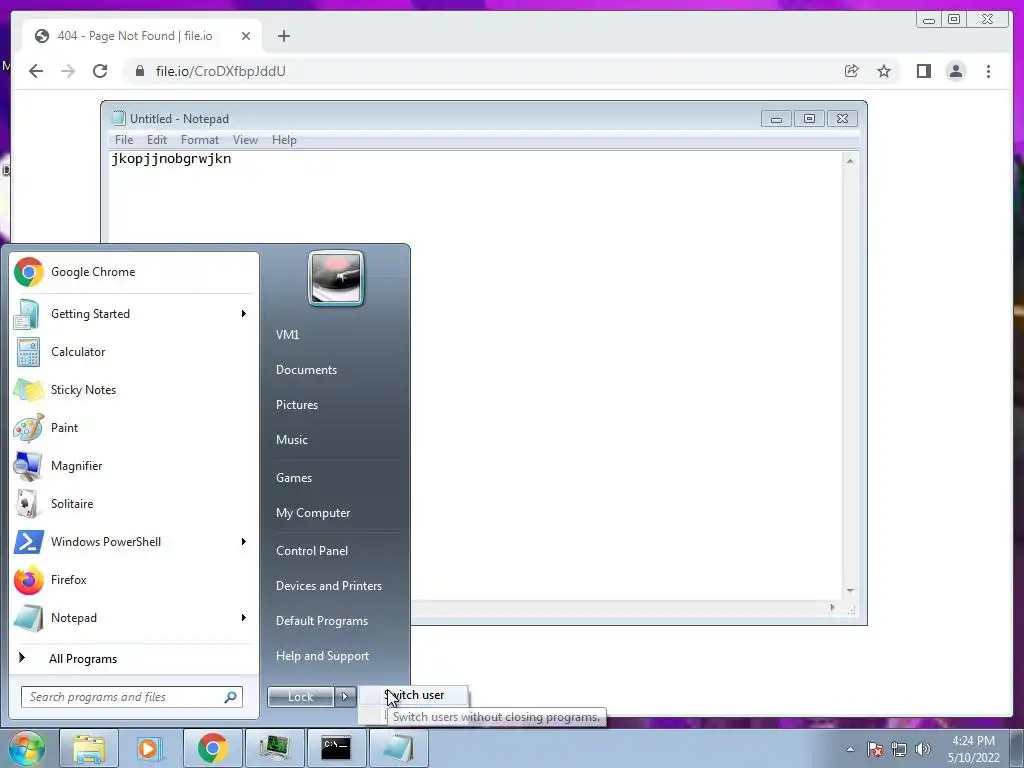Open Getting Started in Start menu

point(133,314)
